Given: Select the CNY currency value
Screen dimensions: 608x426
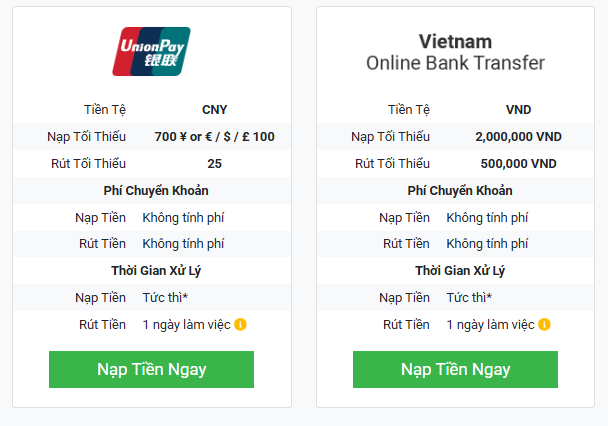Looking at the screenshot, I should pyautogui.click(x=214, y=109).
